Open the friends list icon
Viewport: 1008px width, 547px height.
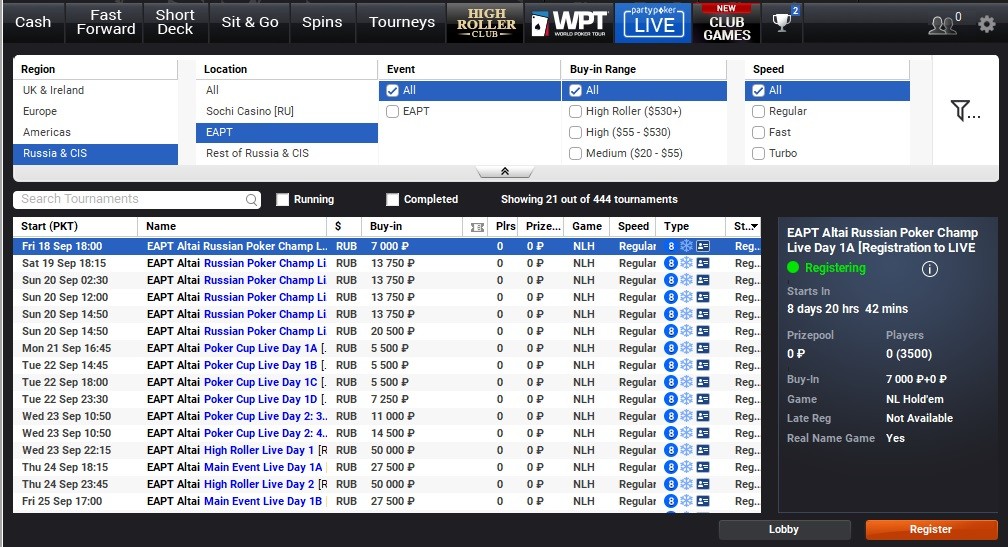click(942, 24)
